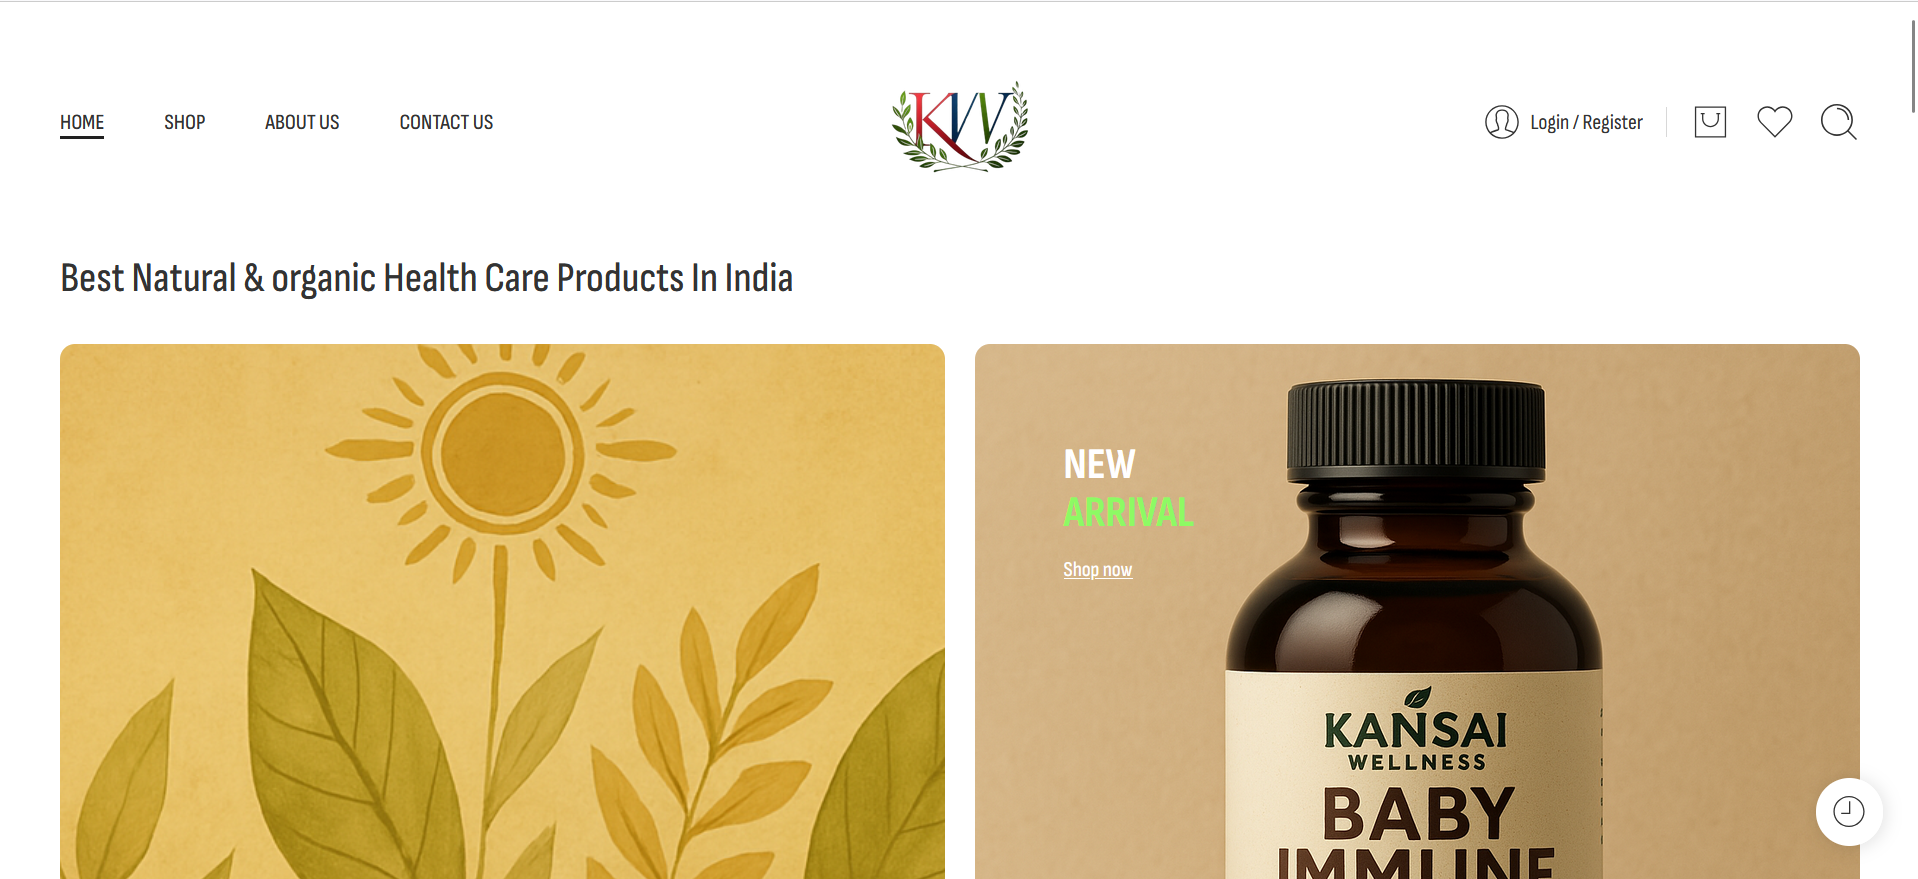Open the user account profile icon
This screenshot has width=1918, height=879.
click(x=1501, y=122)
